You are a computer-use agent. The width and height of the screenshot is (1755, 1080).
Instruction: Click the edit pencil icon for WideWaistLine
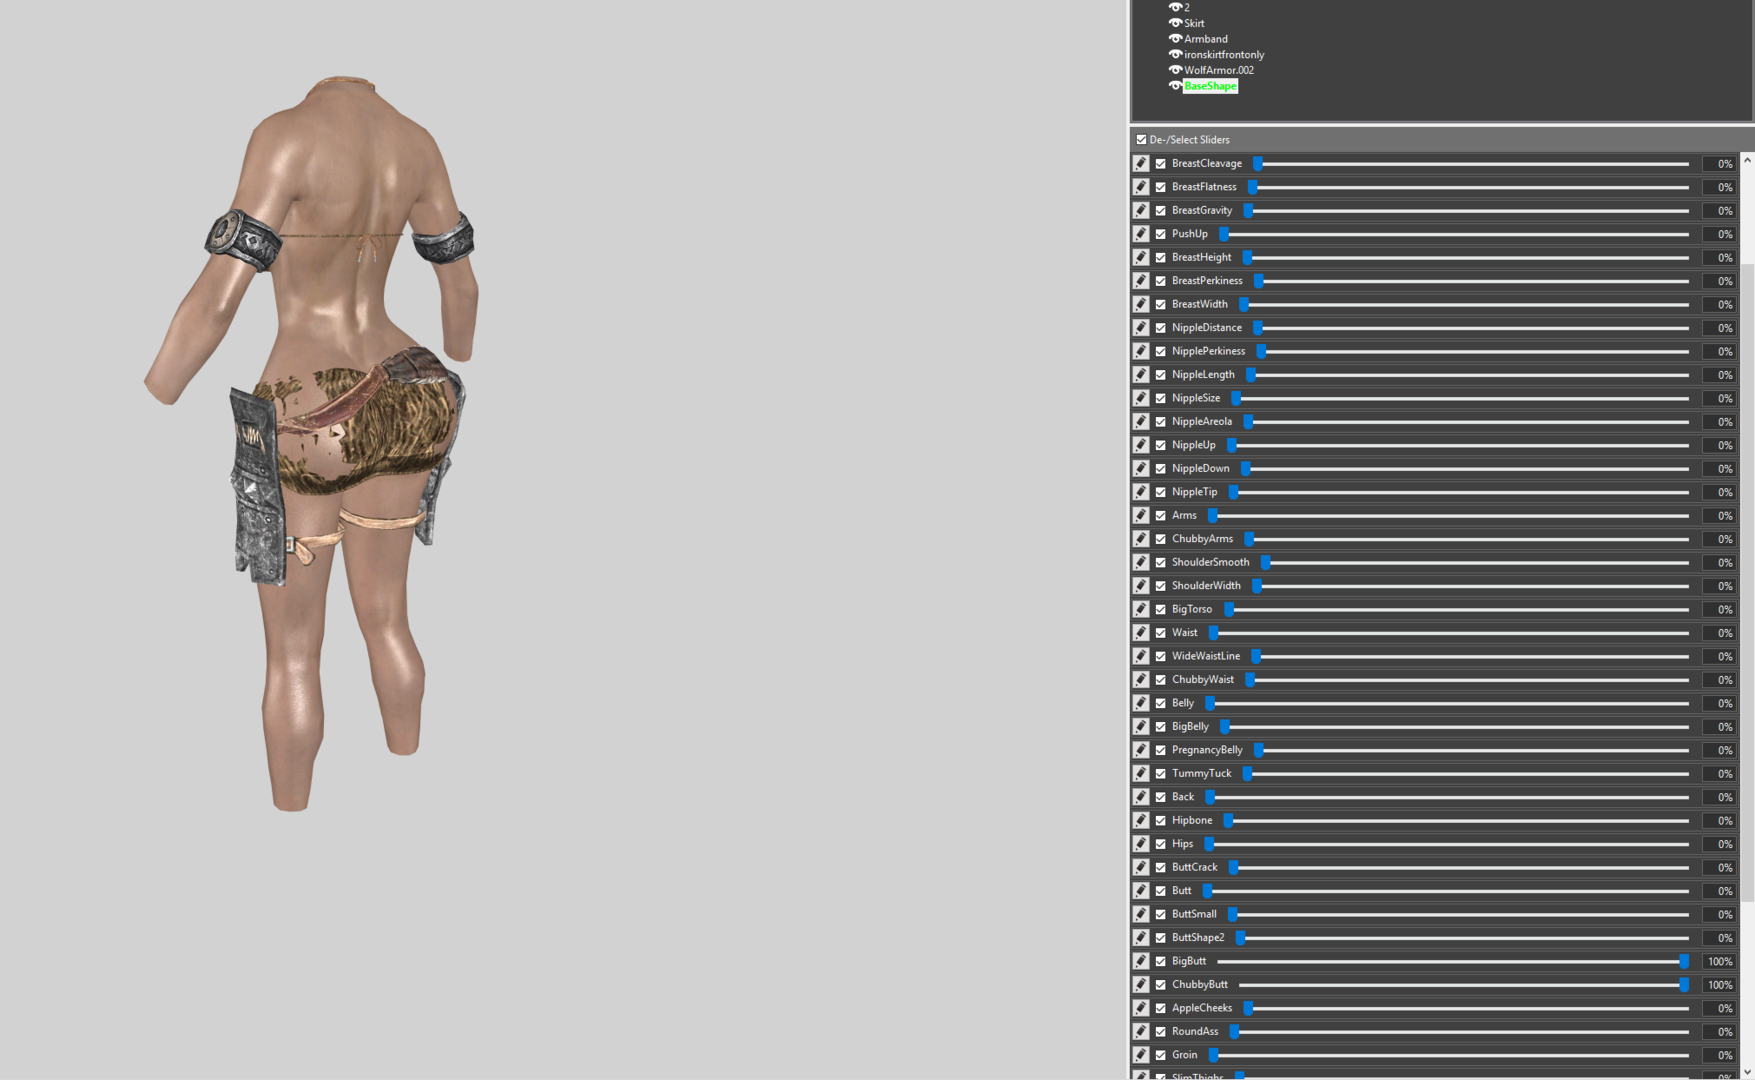[x=1141, y=656]
